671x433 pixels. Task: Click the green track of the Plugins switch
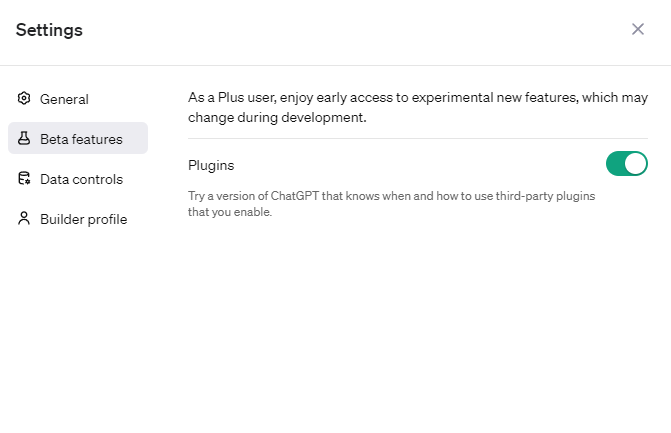tap(616, 164)
